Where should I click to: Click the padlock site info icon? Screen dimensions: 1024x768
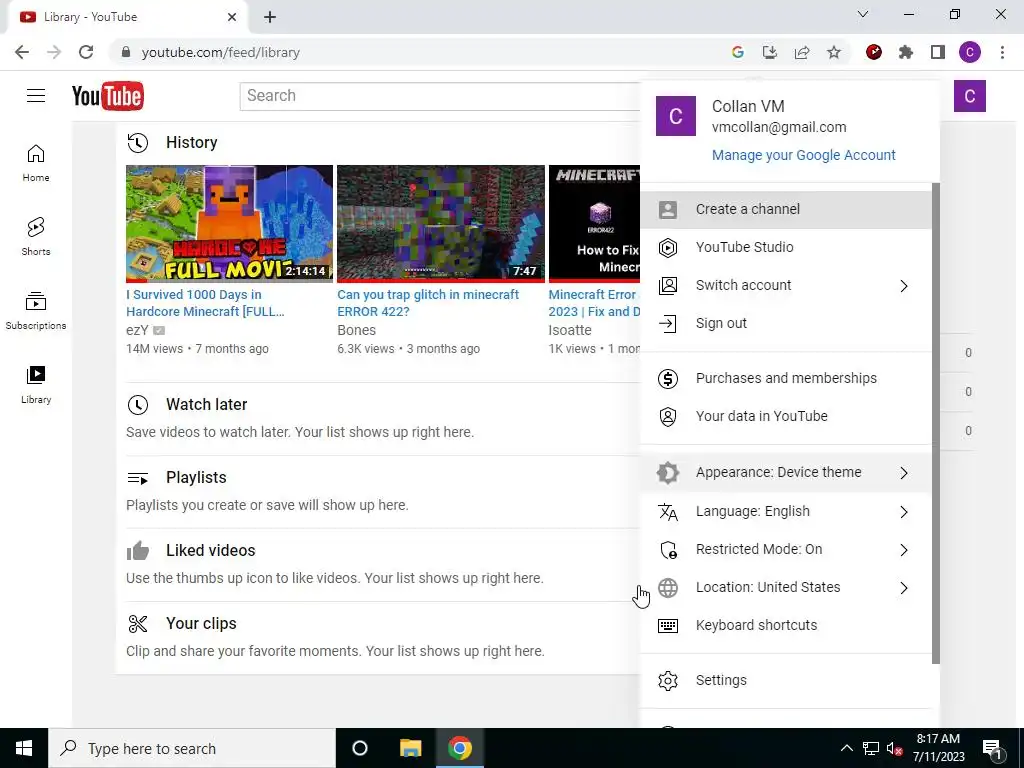pyautogui.click(x=126, y=52)
